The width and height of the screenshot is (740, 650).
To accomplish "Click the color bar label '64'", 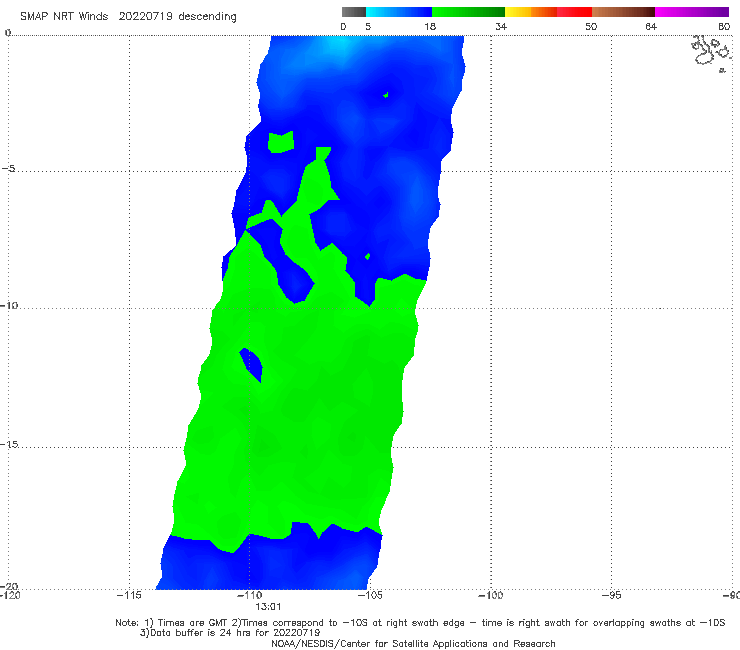I will click(x=651, y=26).
